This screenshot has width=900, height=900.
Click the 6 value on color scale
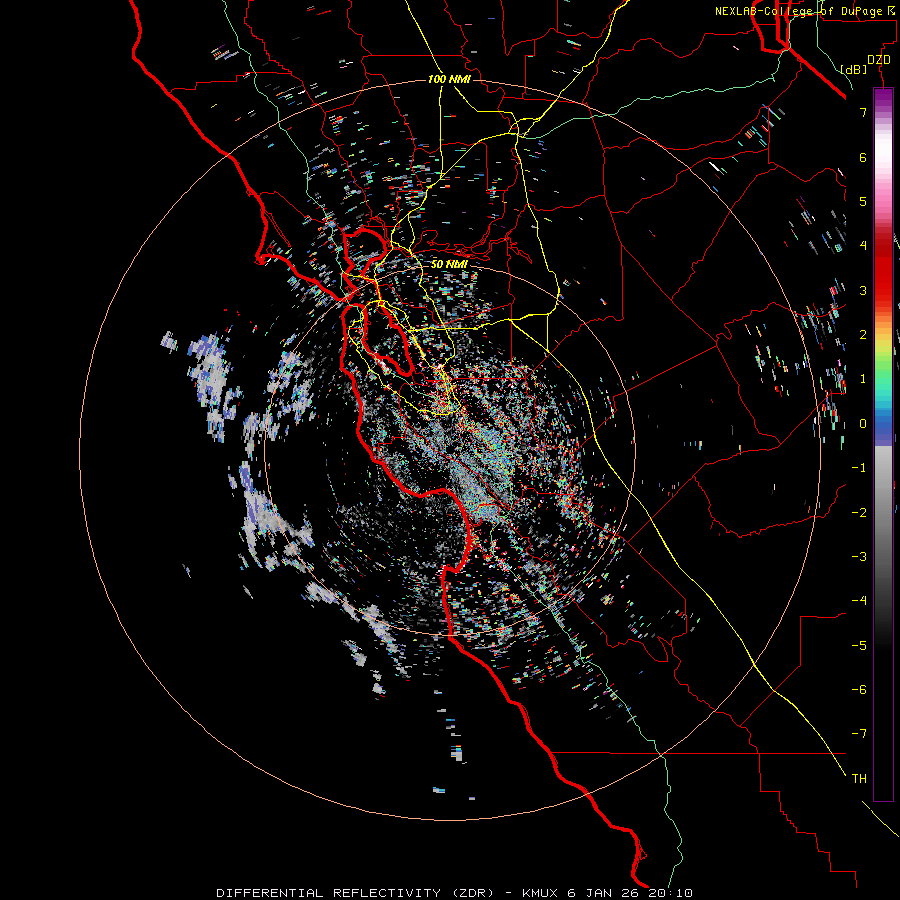click(863, 157)
